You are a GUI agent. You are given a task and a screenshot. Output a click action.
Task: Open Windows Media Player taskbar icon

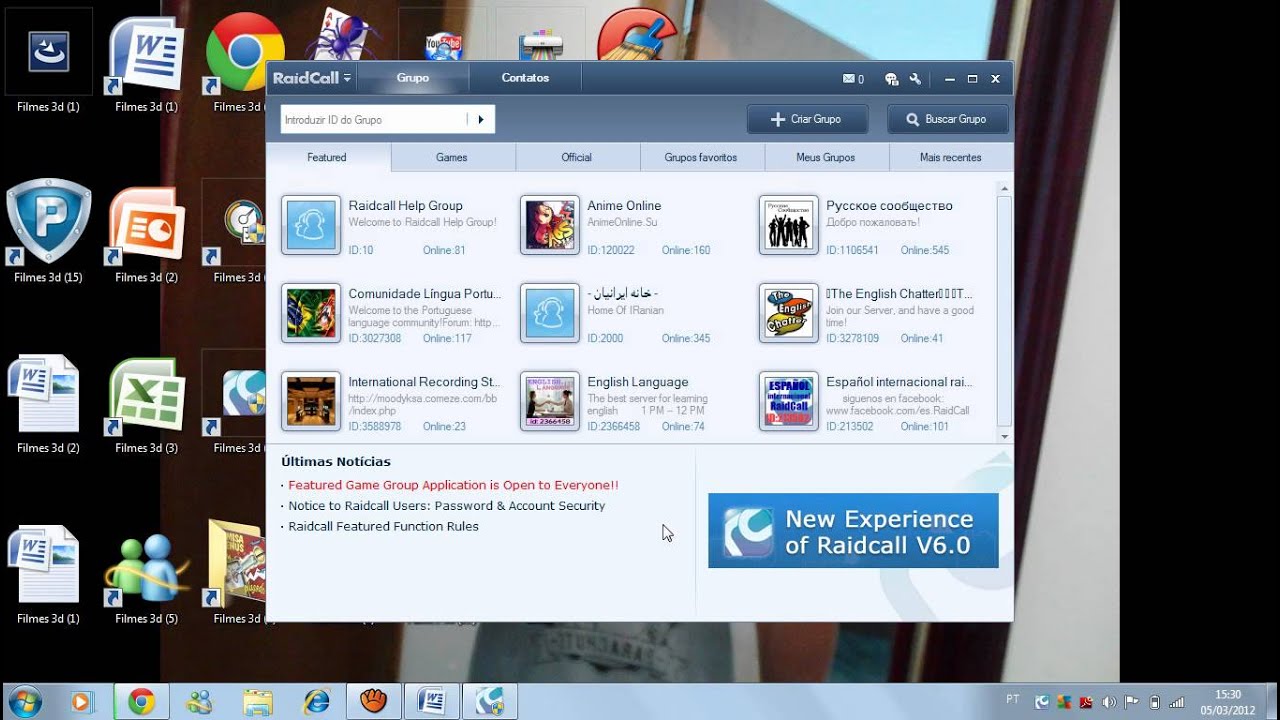(81, 702)
